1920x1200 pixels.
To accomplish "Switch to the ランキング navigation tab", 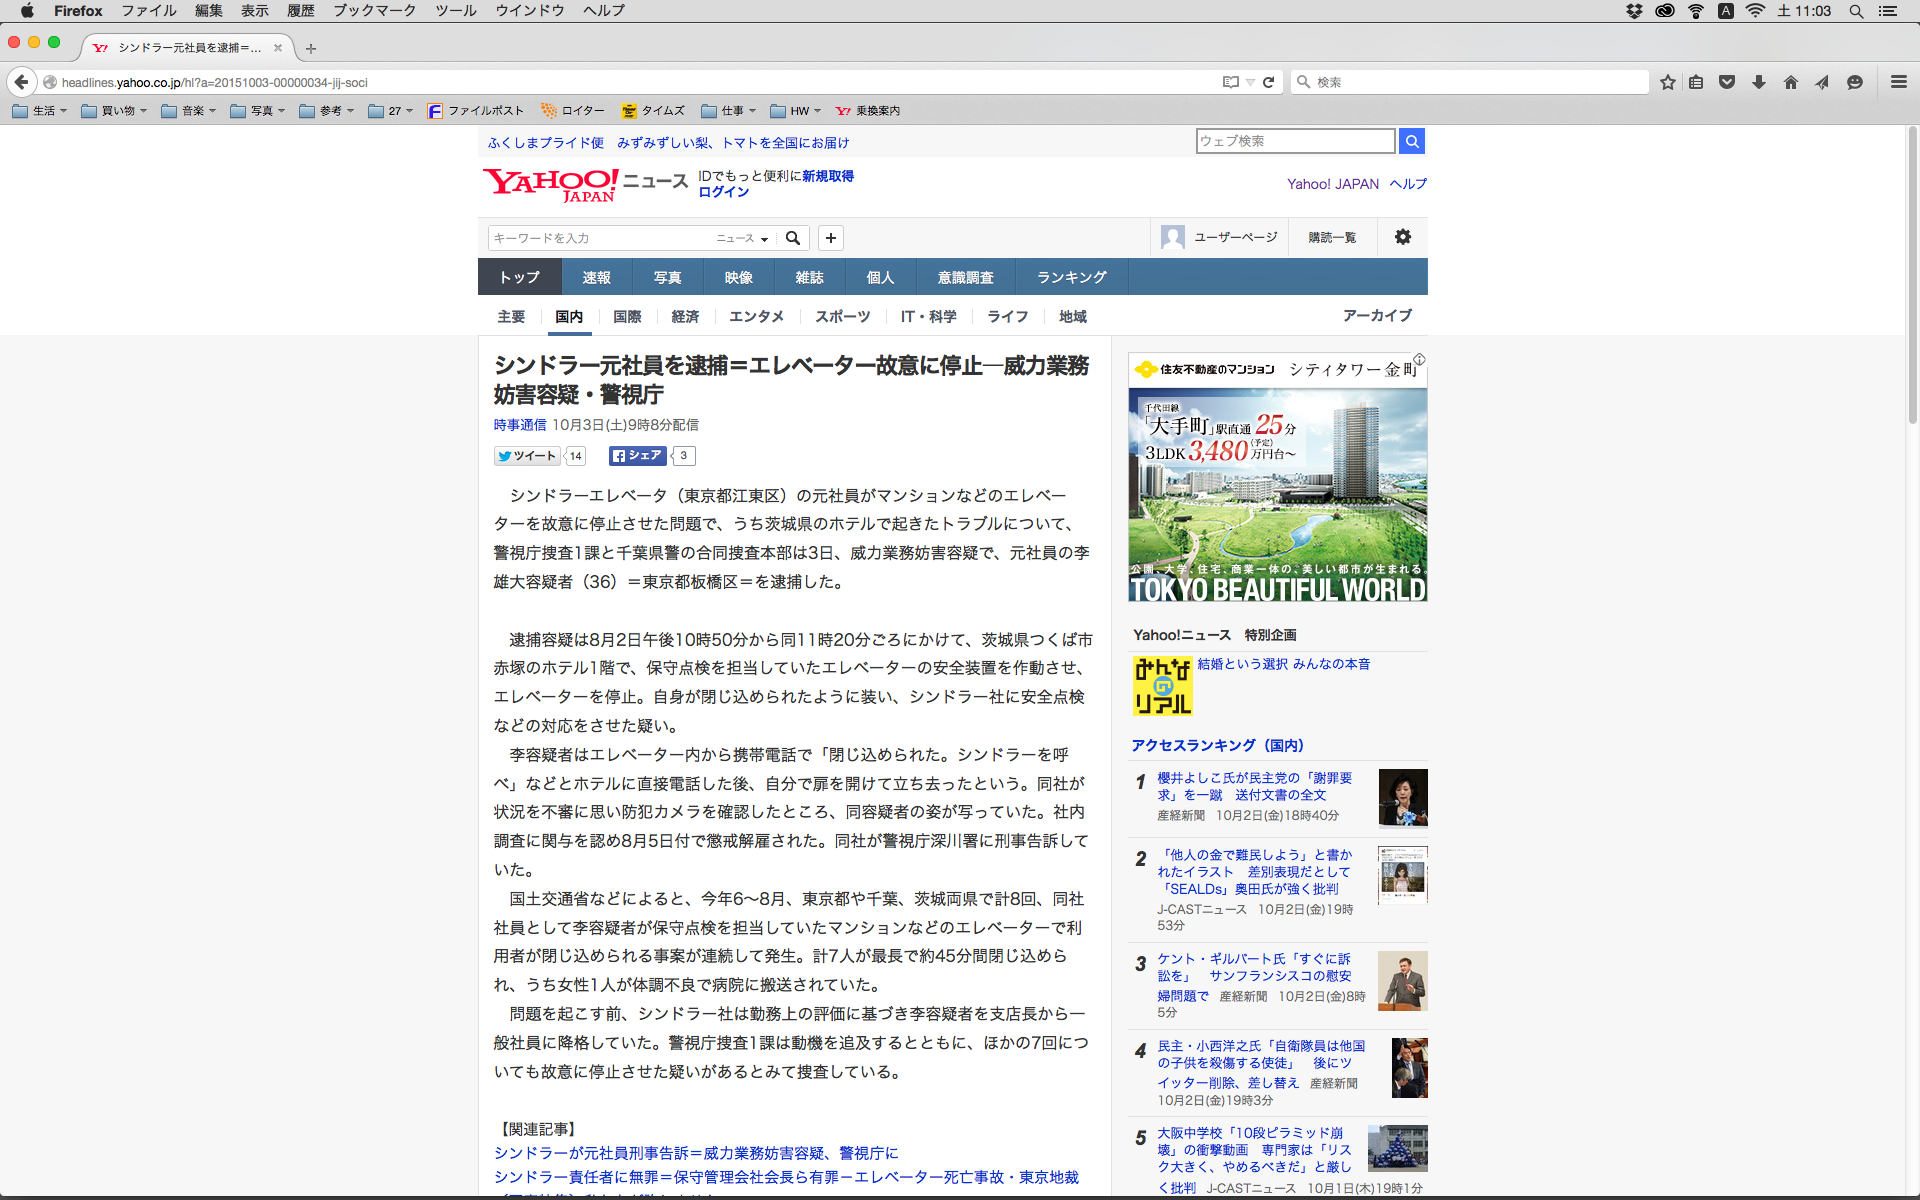I will point(1071,277).
